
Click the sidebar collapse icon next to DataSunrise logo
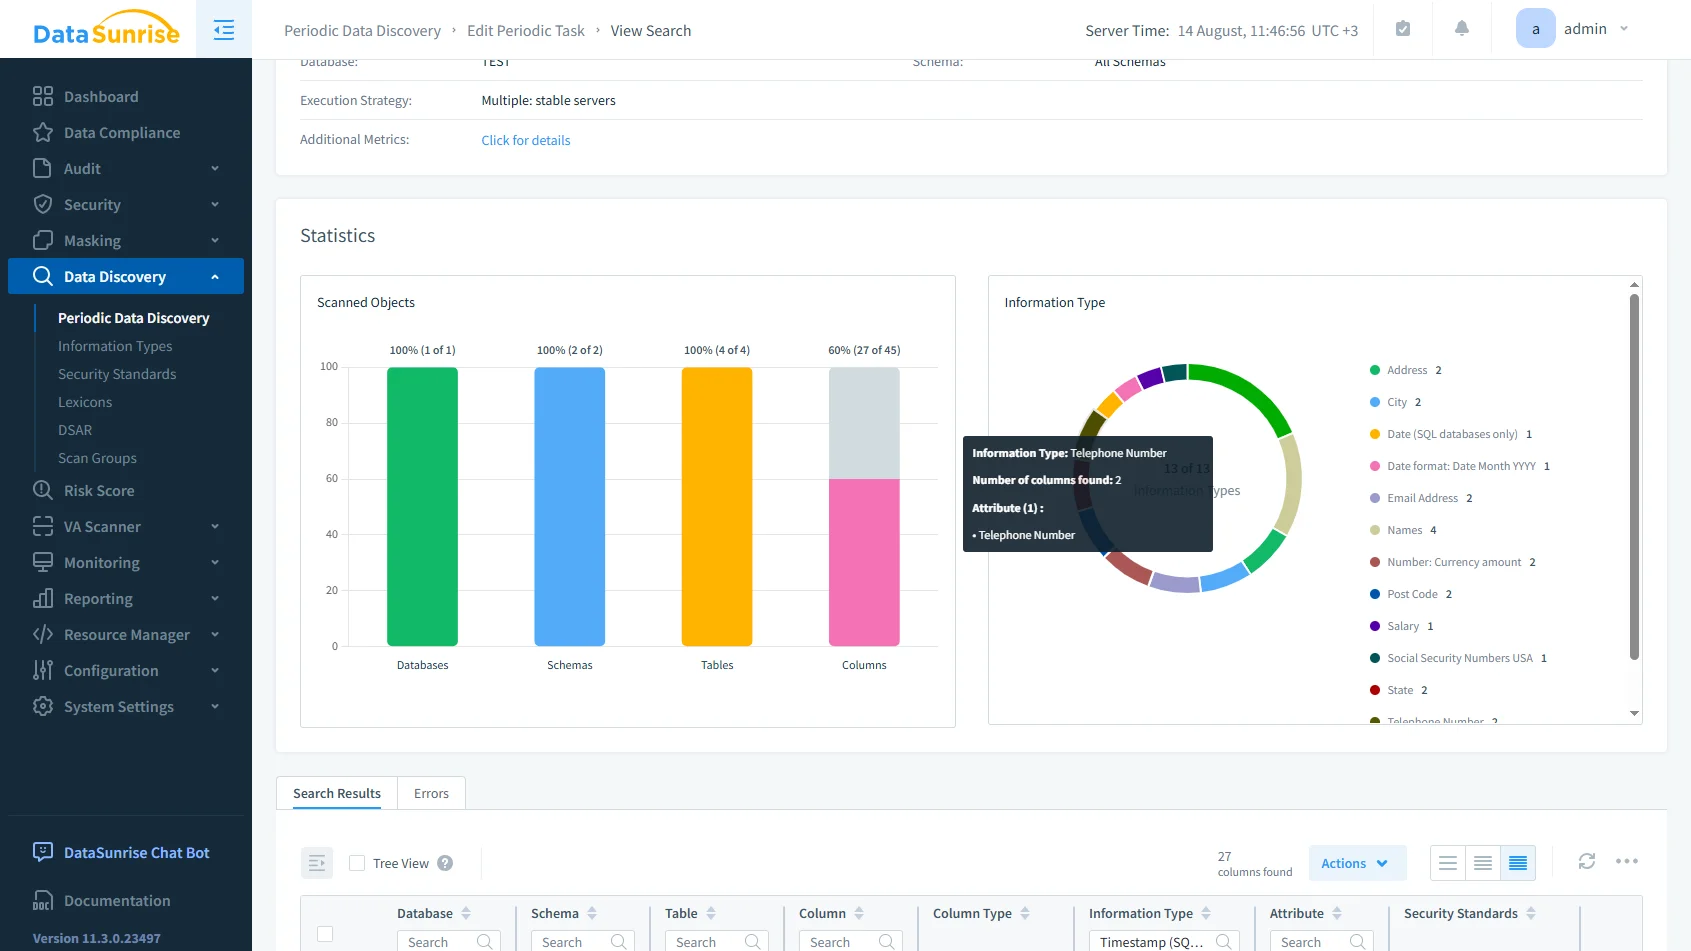[223, 29]
